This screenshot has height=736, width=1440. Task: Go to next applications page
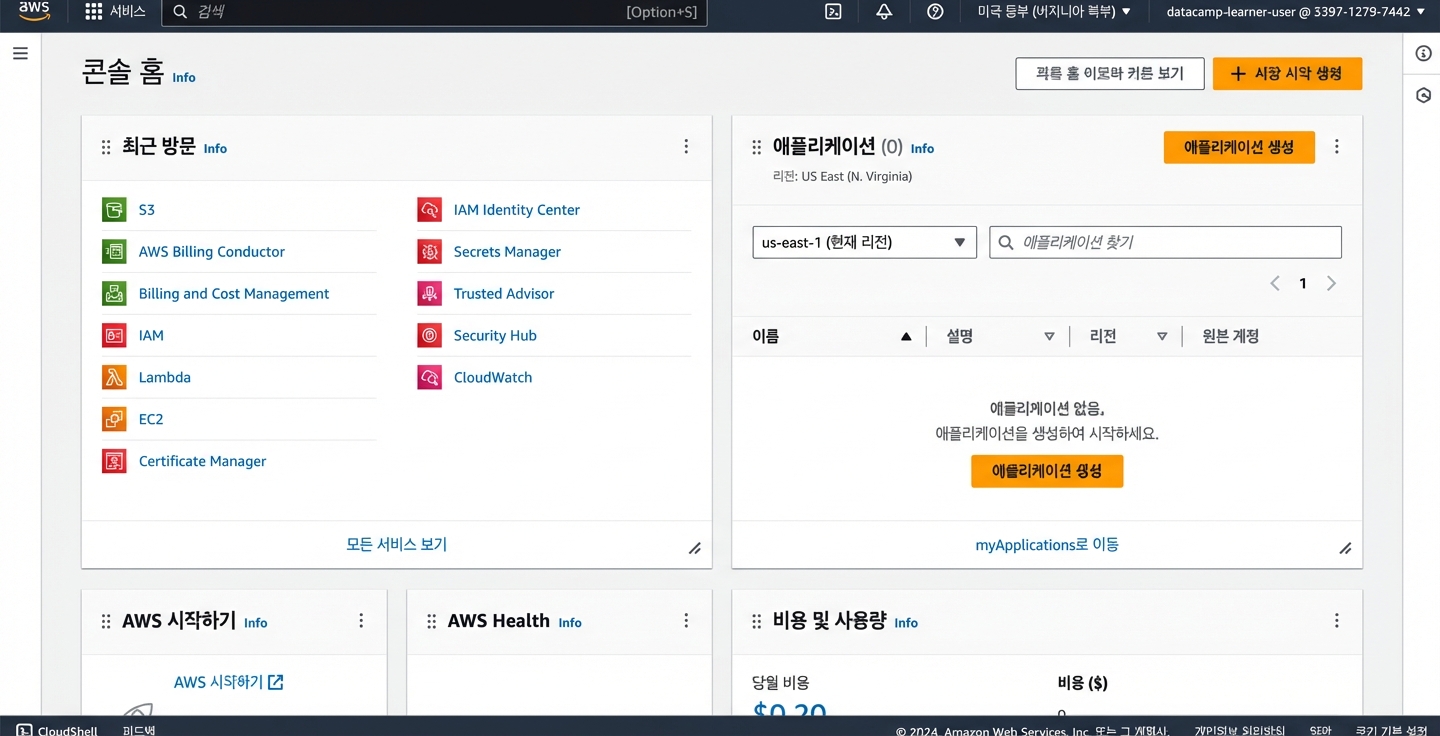pyautogui.click(x=1331, y=284)
